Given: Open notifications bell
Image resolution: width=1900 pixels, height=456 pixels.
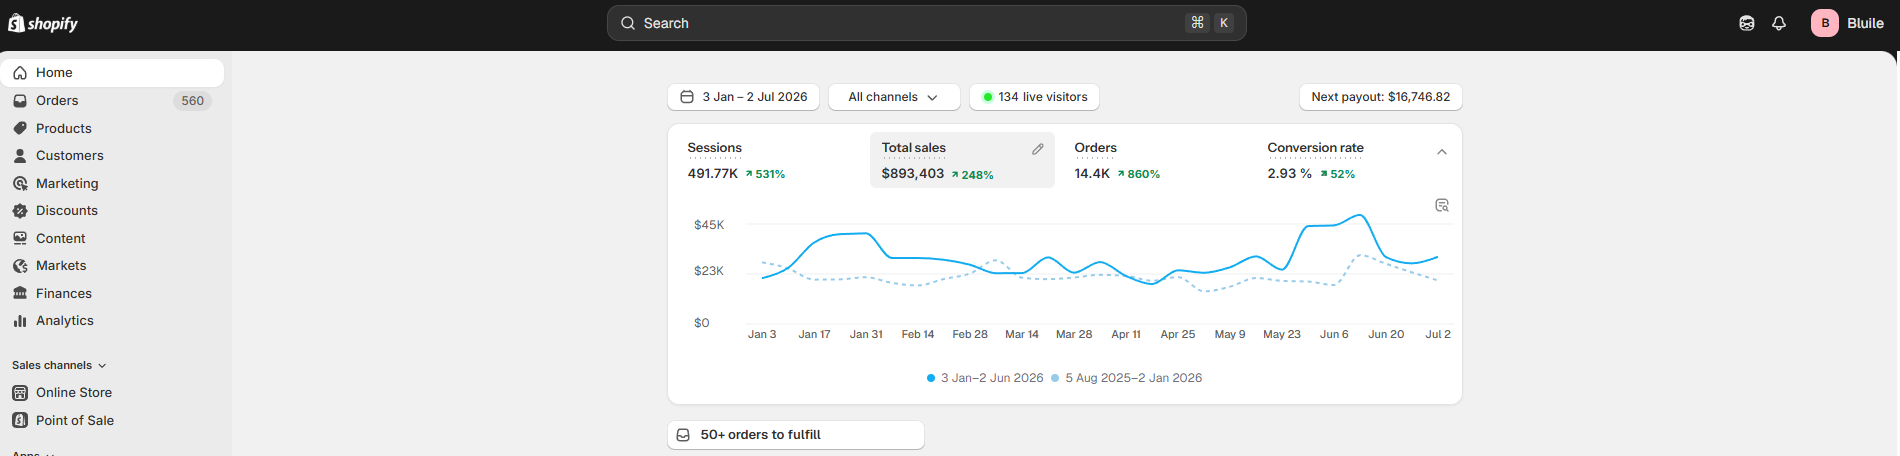Looking at the screenshot, I should pyautogui.click(x=1779, y=23).
